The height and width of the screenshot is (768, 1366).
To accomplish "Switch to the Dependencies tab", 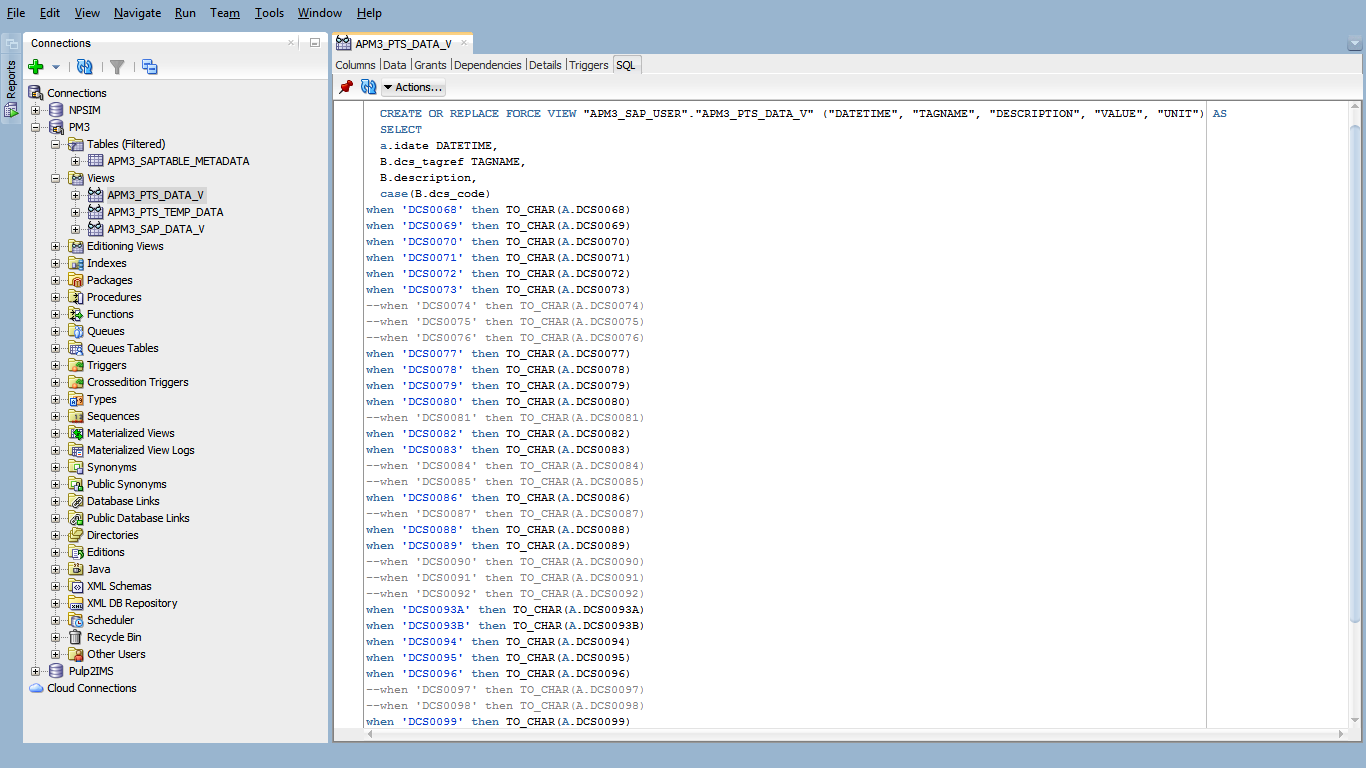I will [x=488, y=65].
